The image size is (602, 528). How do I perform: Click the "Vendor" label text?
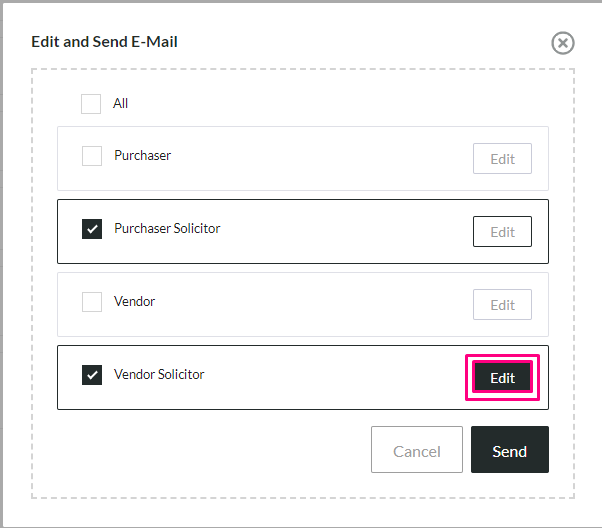(x=134, y=301)
